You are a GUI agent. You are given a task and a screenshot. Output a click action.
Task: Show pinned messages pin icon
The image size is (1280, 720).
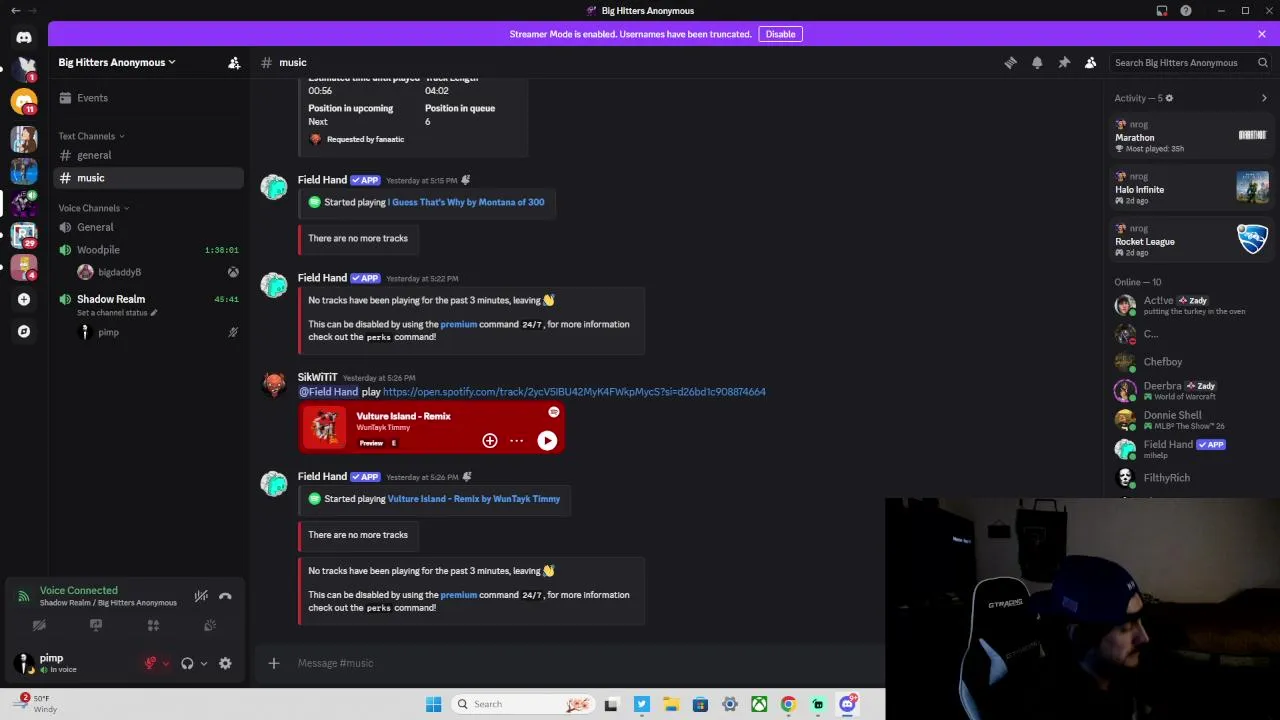pos(1064,62)
